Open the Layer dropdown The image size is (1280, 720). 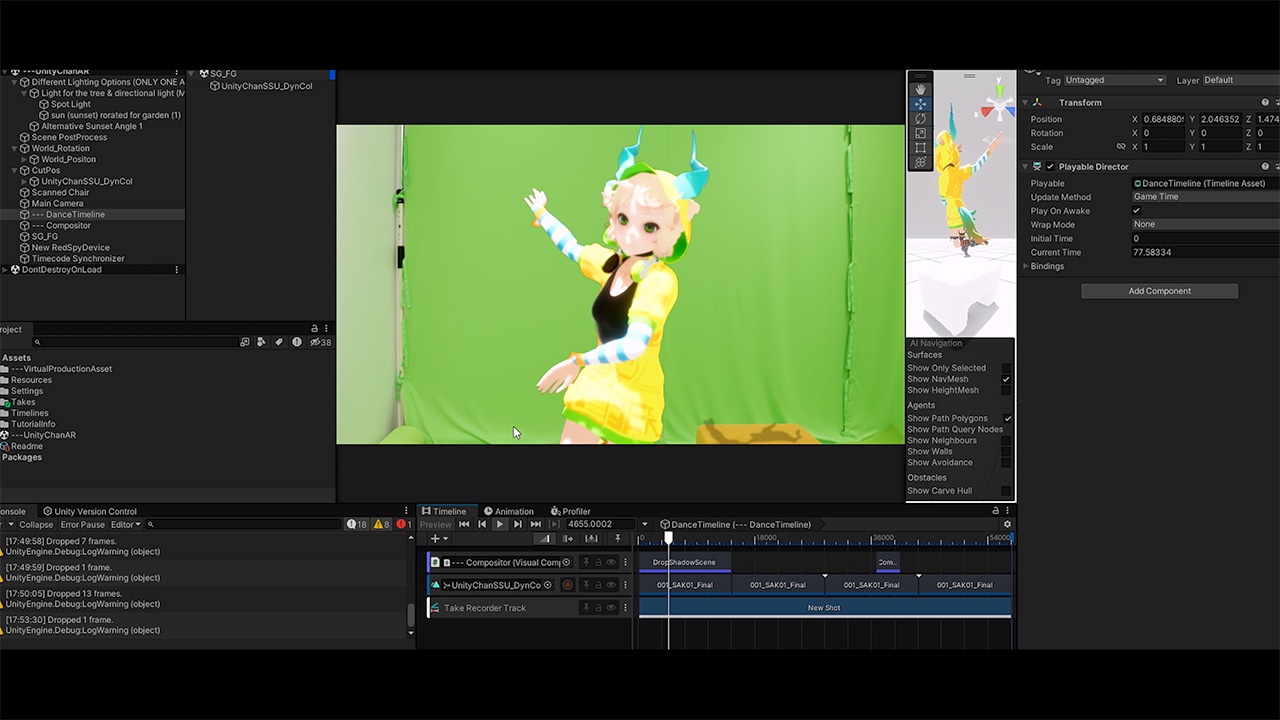(x=1240, y=80)
